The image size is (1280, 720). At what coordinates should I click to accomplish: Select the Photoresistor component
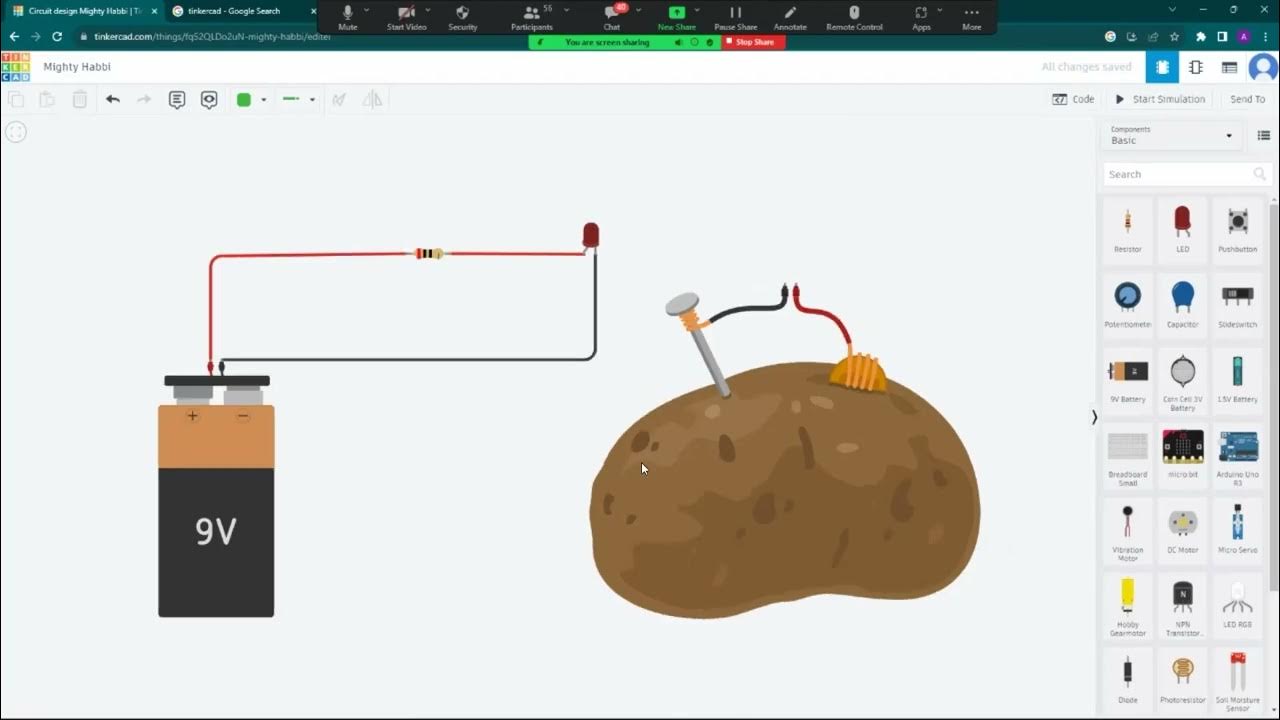(x=1183, y=680)
